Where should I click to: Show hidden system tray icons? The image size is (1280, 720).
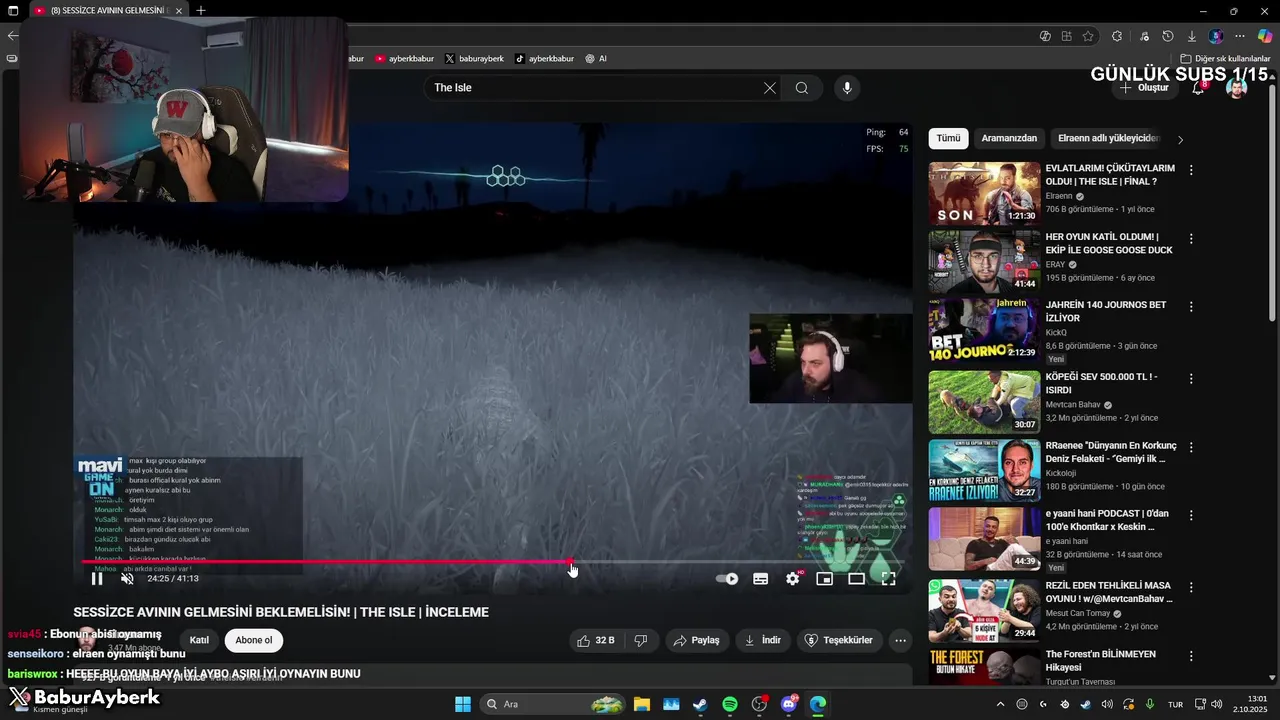[1000, 704]
